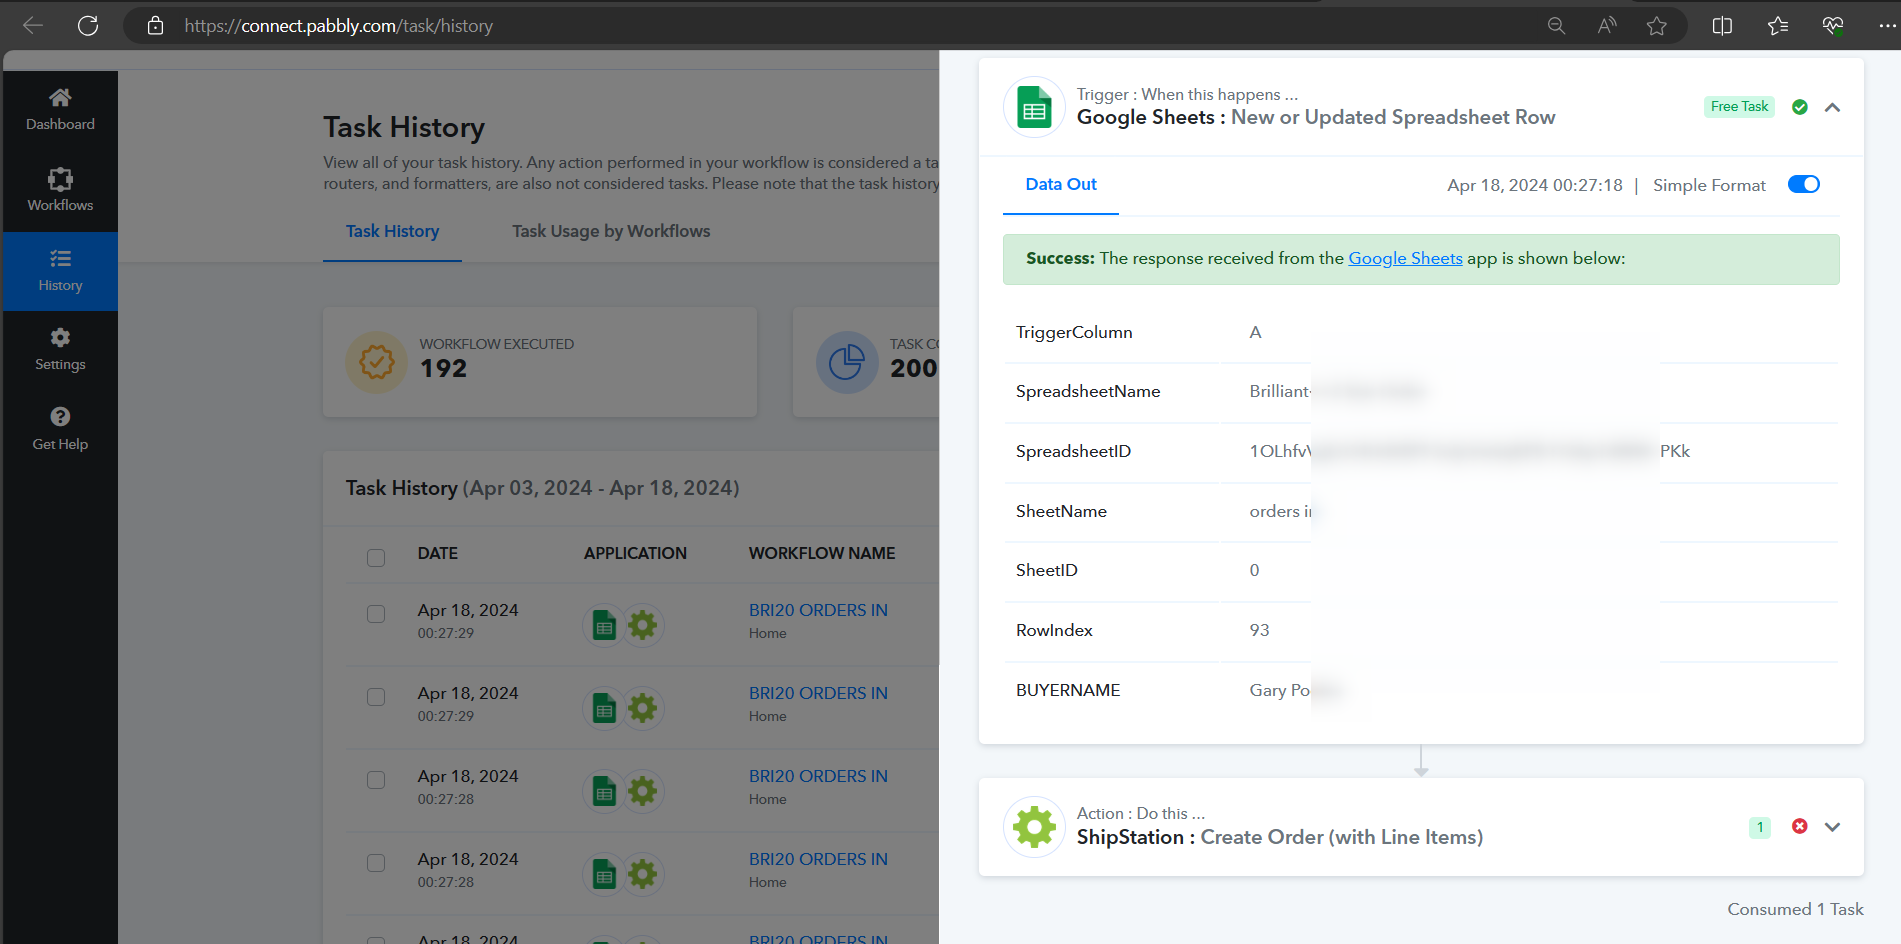Open Get Help in the sidebar
The image size is (1901, 944).
(60, 430)
